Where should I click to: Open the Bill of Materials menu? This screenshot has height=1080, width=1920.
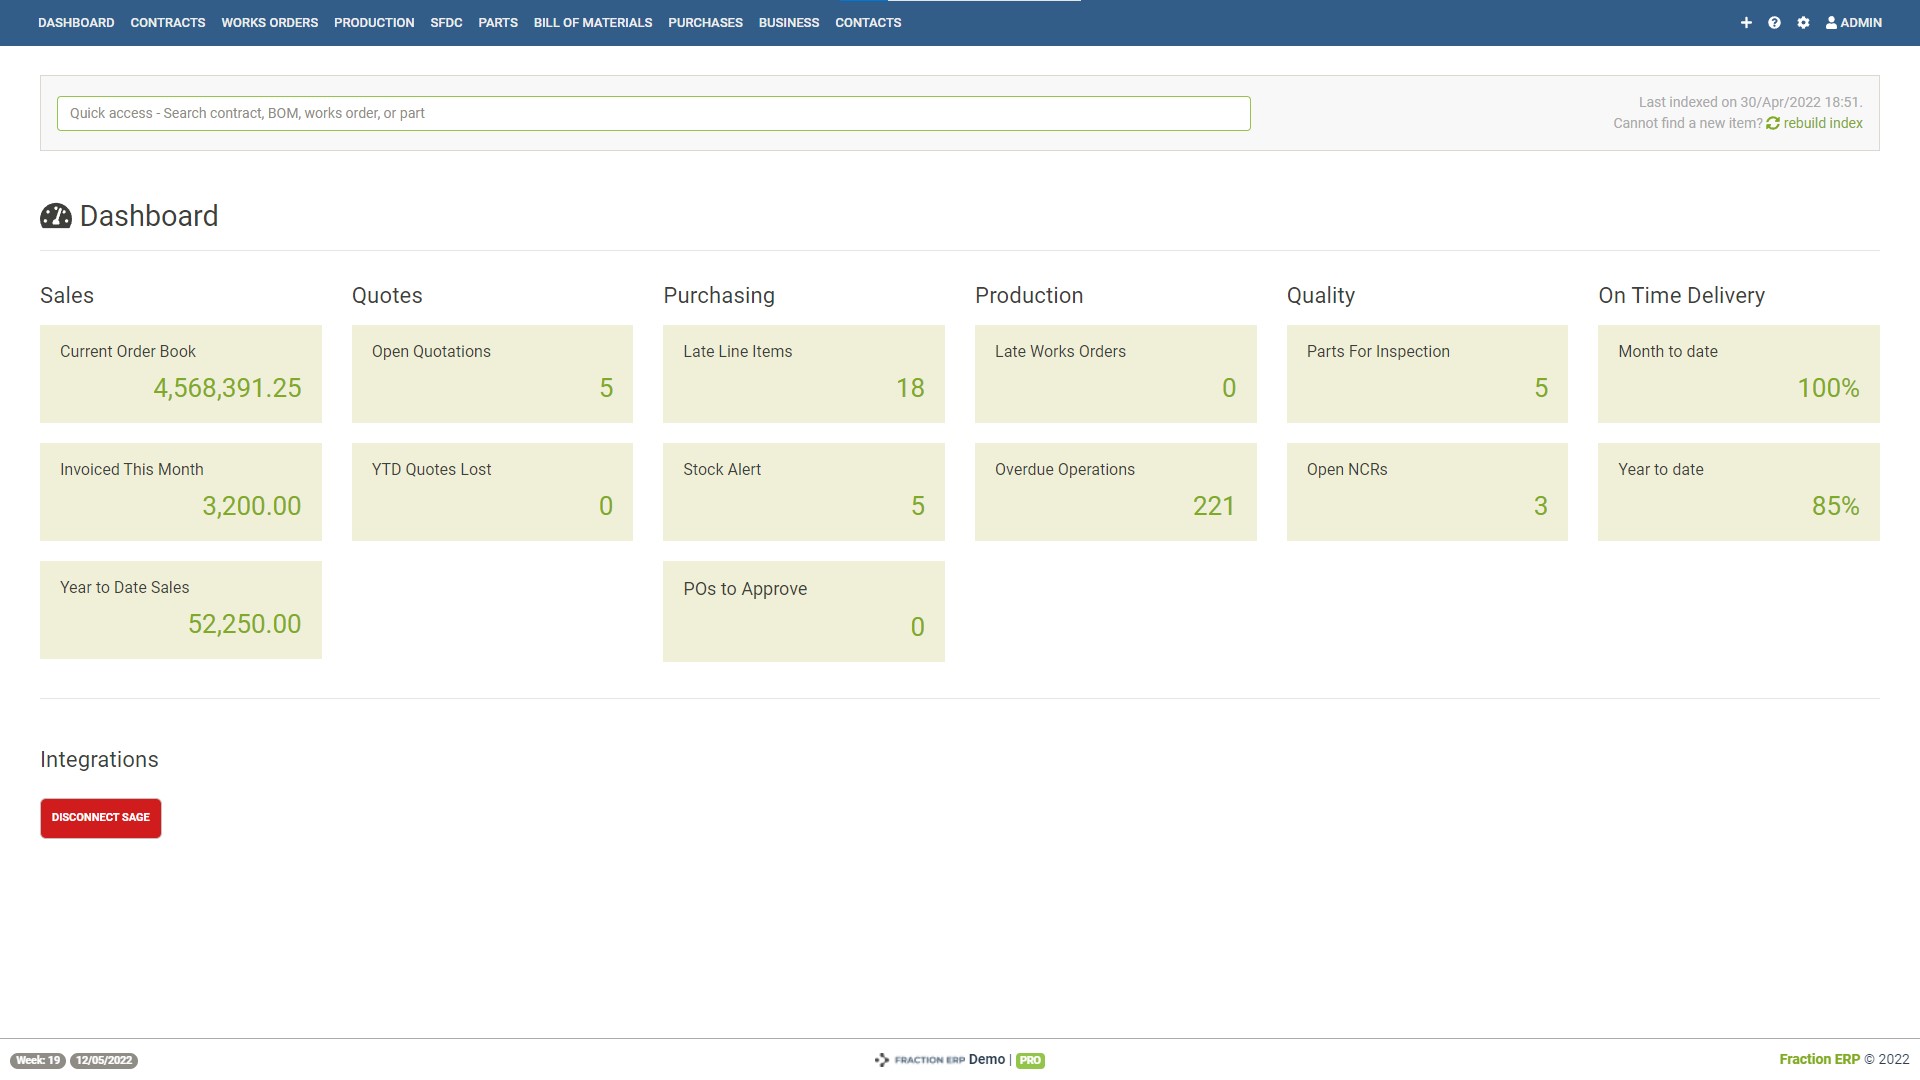pyautogui.click(x=592, y=22)
